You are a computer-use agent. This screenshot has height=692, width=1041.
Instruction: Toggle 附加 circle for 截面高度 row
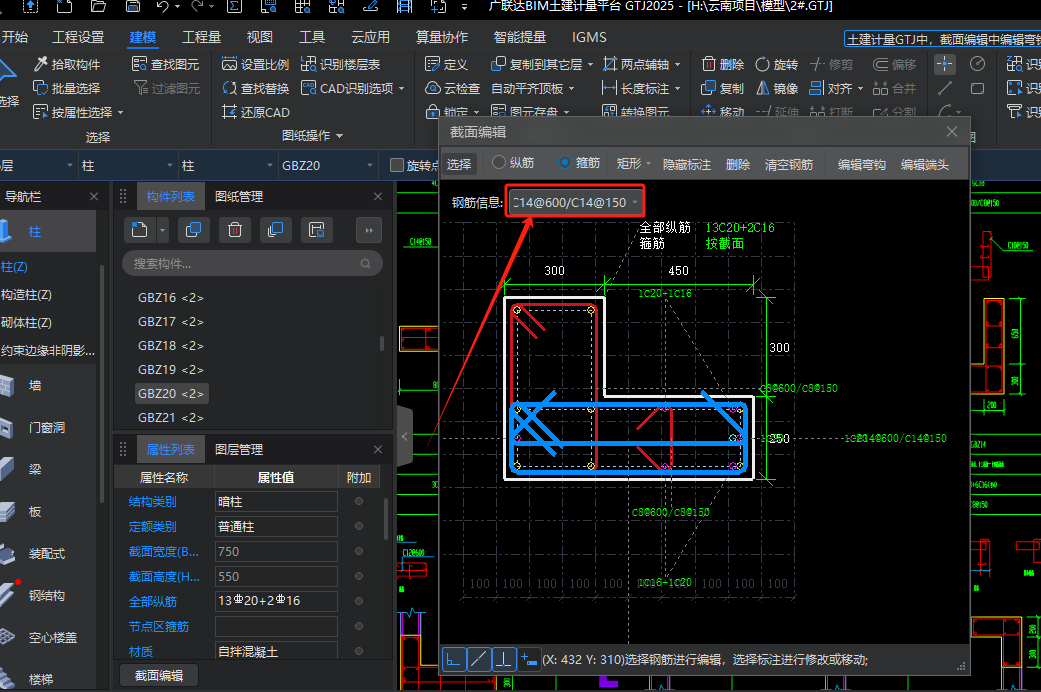tap(359, 576)
